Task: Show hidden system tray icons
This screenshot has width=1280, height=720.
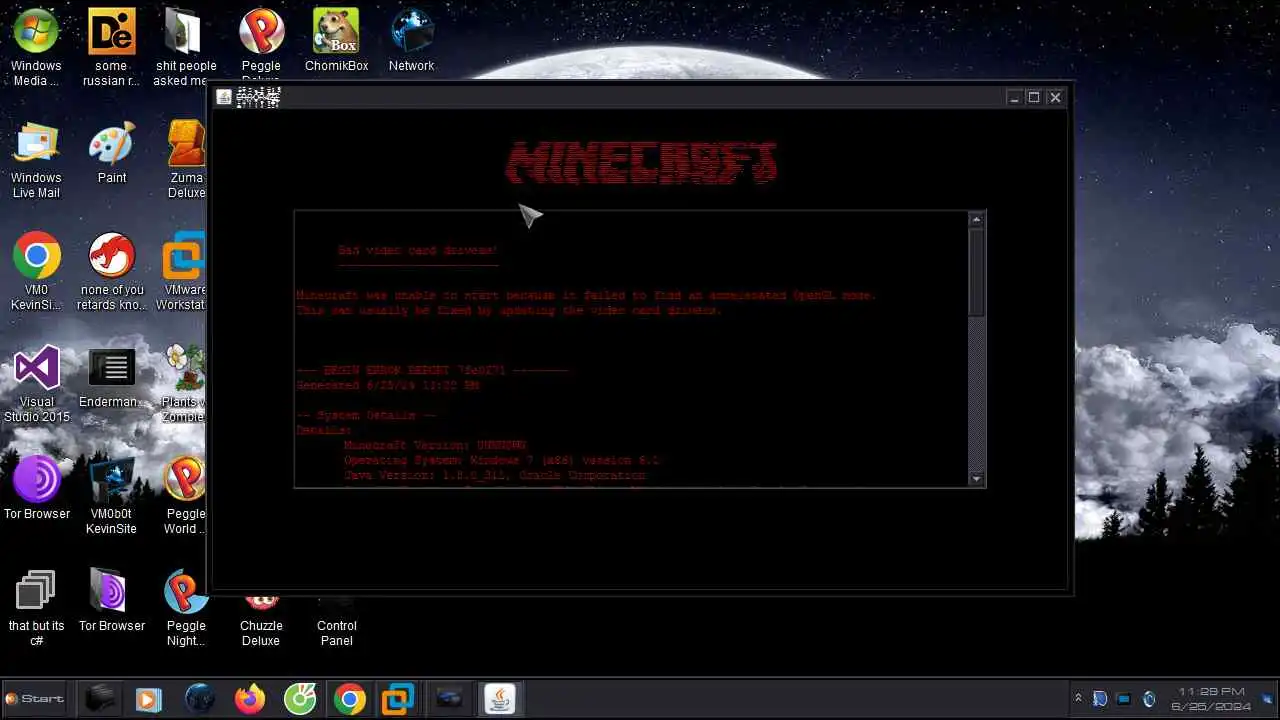Action: pyautogui.click(x=1078, y=699)
